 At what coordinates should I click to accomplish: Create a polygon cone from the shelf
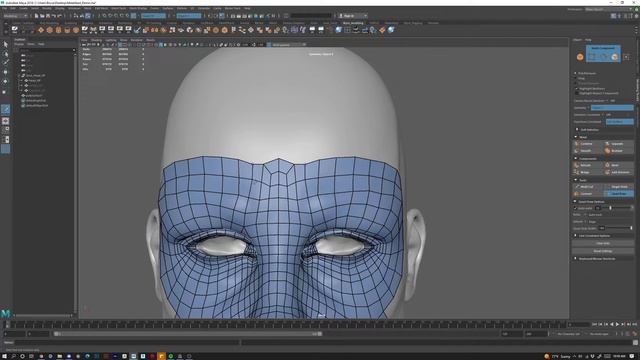point(67,30)
